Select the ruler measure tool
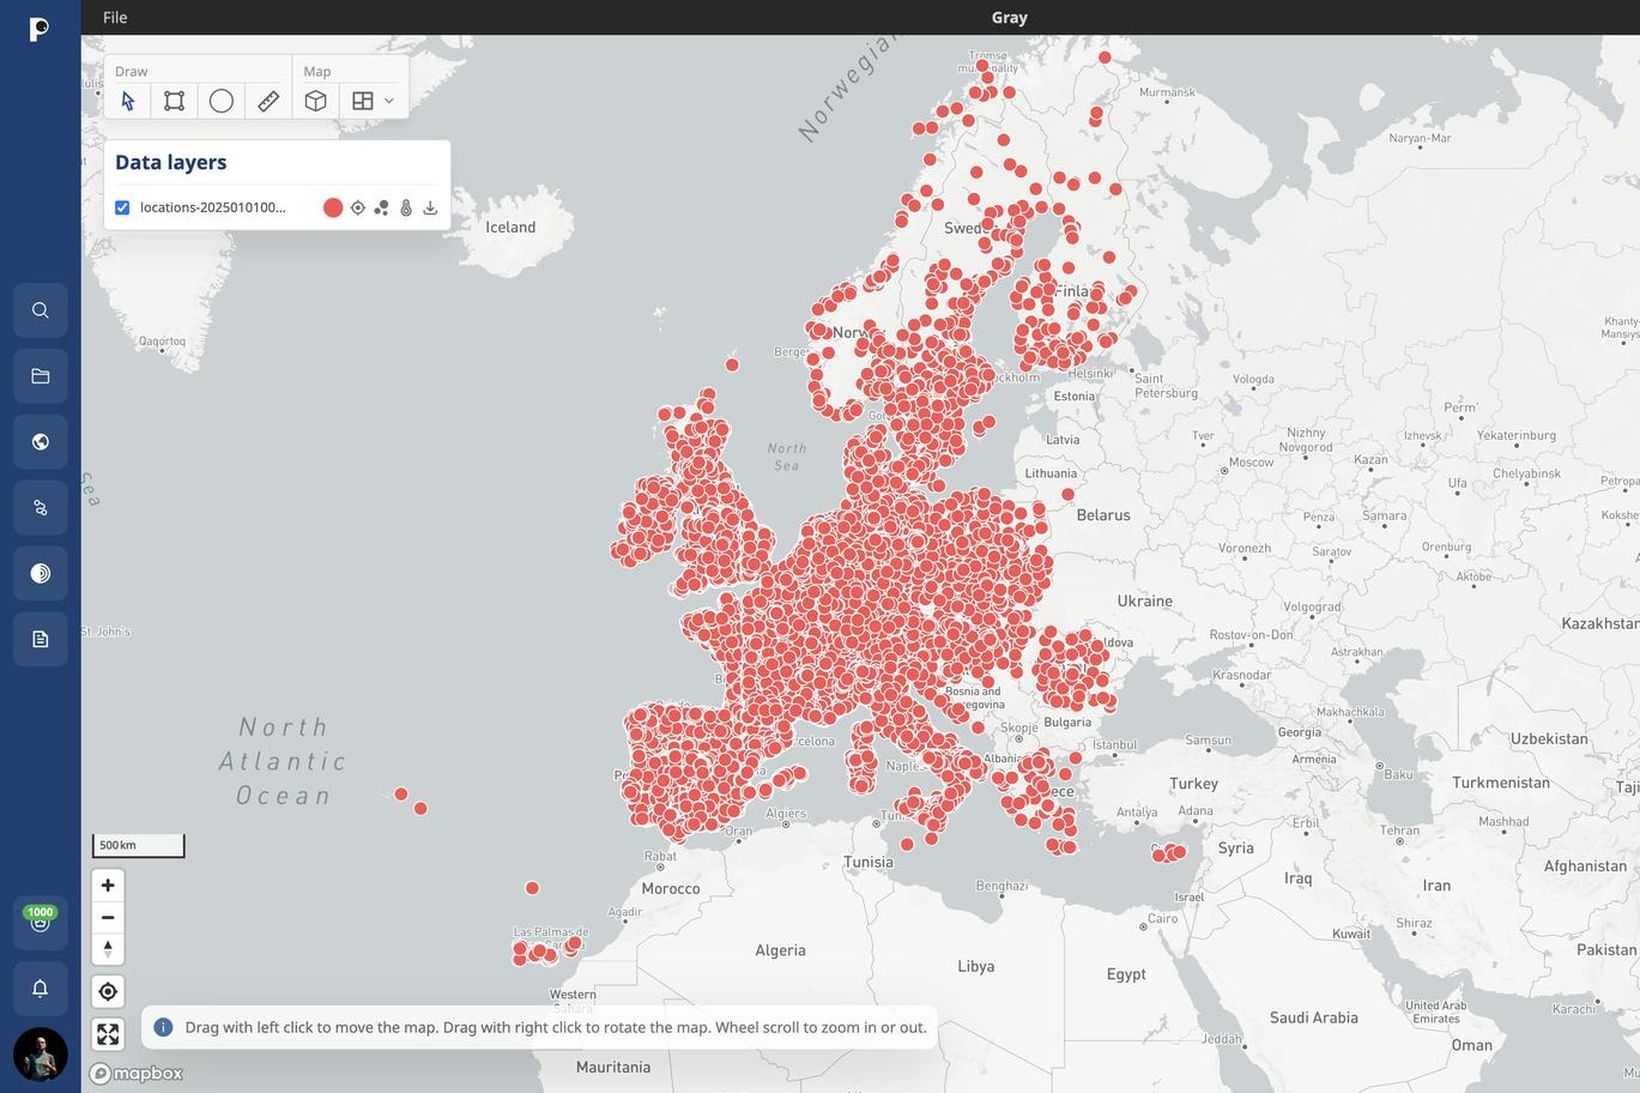 (268, 101)
